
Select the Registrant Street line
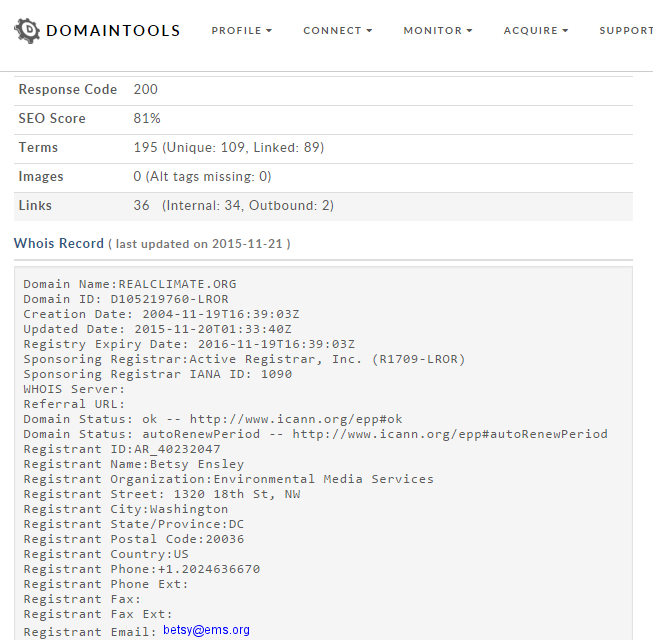162,494
